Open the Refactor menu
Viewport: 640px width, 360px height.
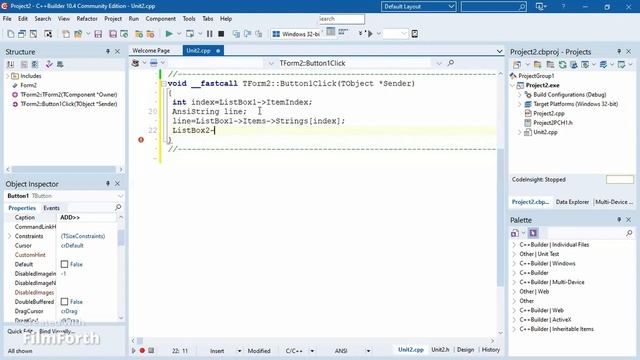click(87, 19)
